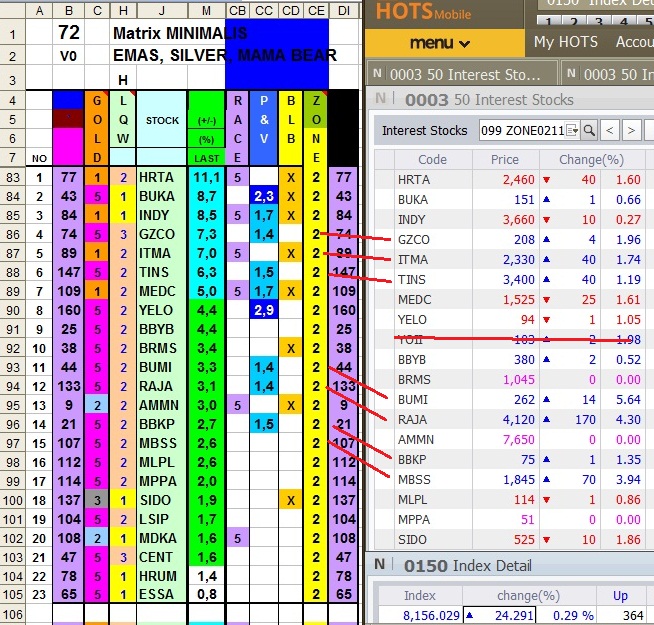Image resolution: width=654 pixels, height=625 pixels.
Task: Open the My HOTS menu item
Action: tap(566, 42)
